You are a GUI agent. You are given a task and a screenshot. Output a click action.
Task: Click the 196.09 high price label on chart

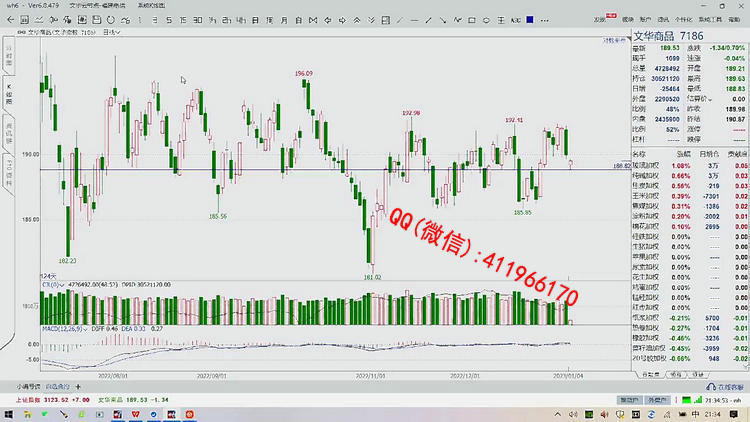click(304, 74)
